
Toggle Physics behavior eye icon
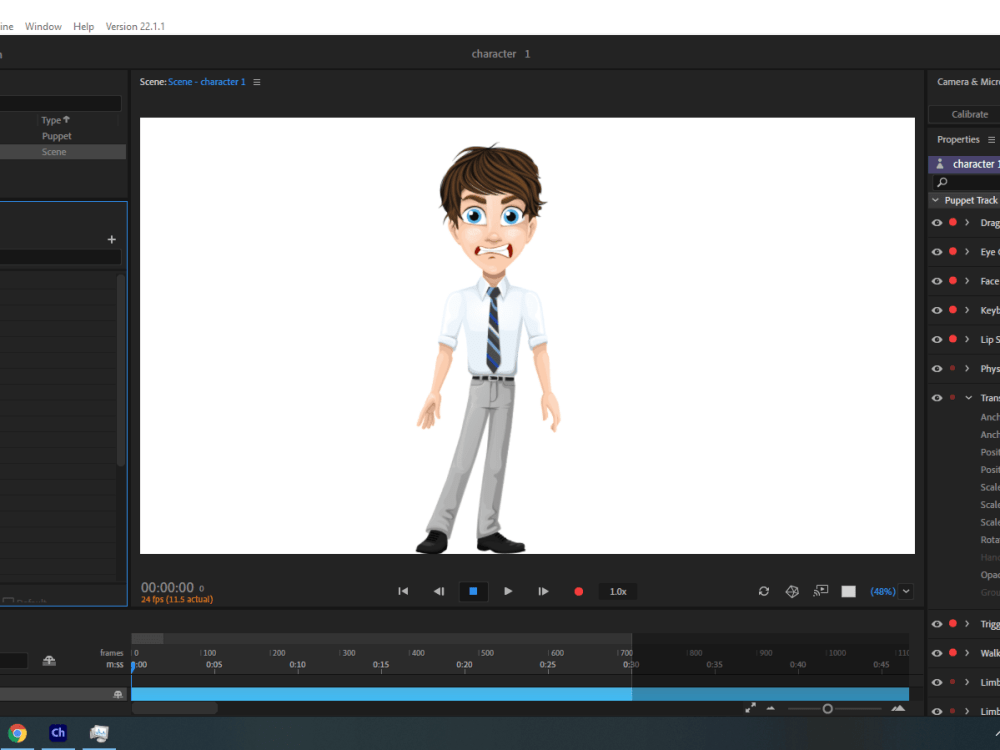937,369
